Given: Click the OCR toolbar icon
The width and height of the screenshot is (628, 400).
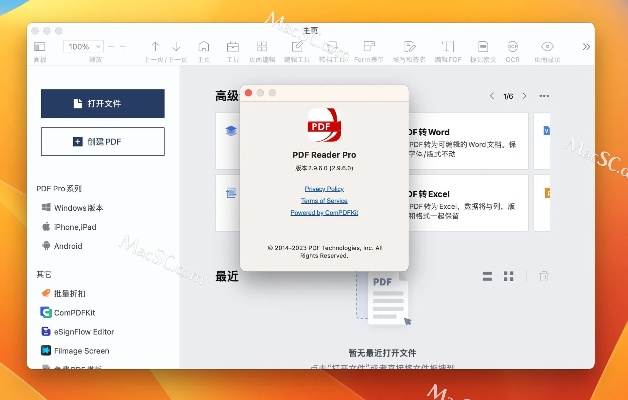Looking at the screenshot, I should point(512,46).
